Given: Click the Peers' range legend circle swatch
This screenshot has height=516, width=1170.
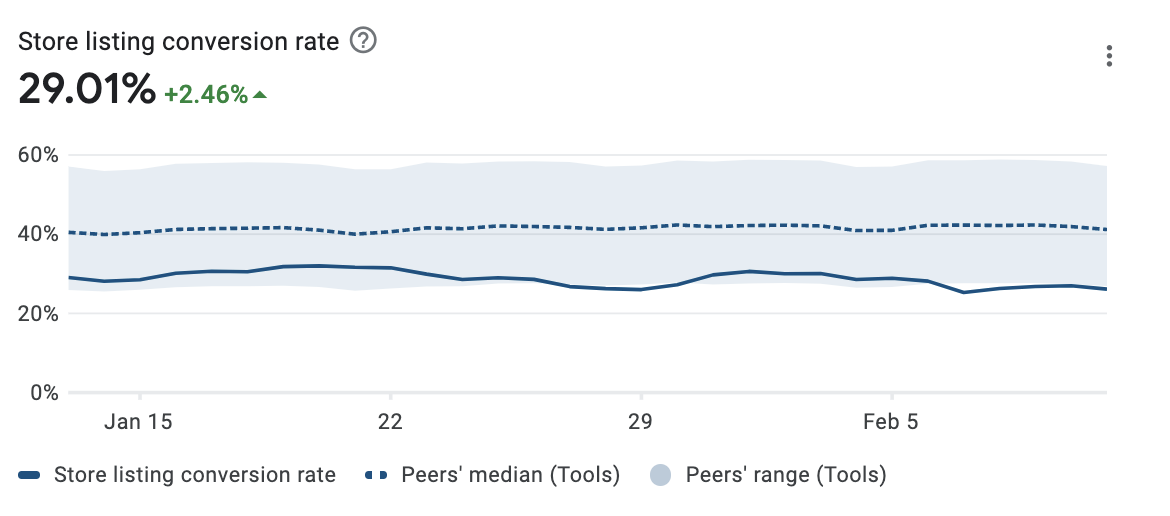Looking at the screenshot, I should point(660,475).
